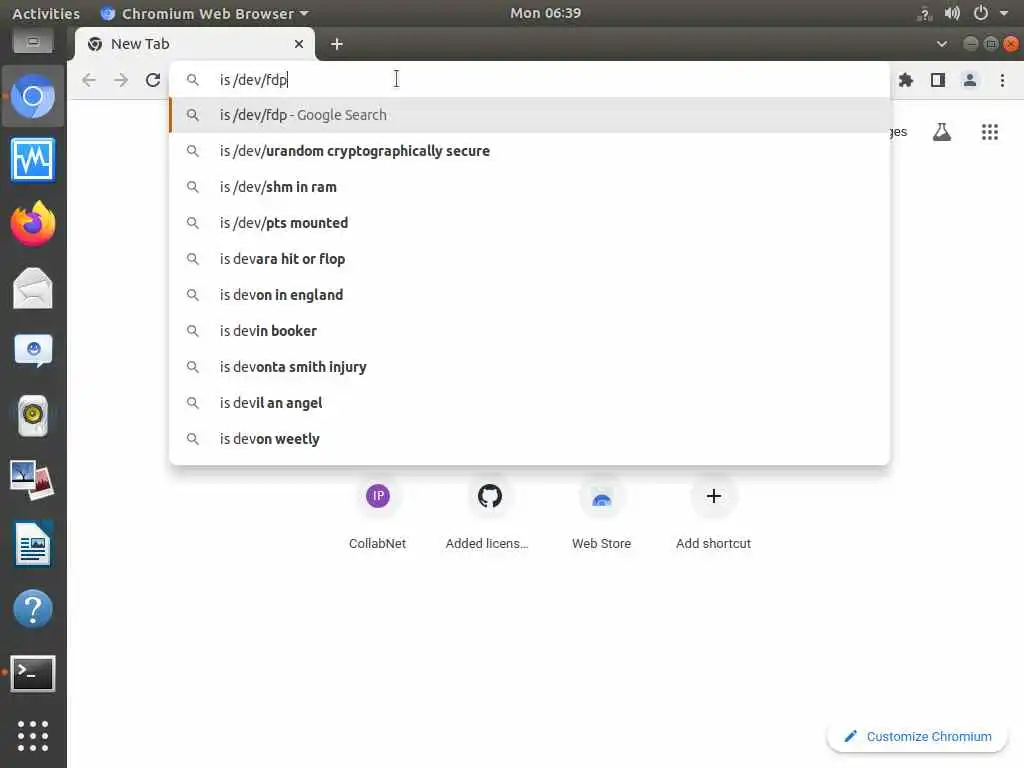Show Applications grid in dock
This screenshot has height=768, width=1024.
(33, 736)
